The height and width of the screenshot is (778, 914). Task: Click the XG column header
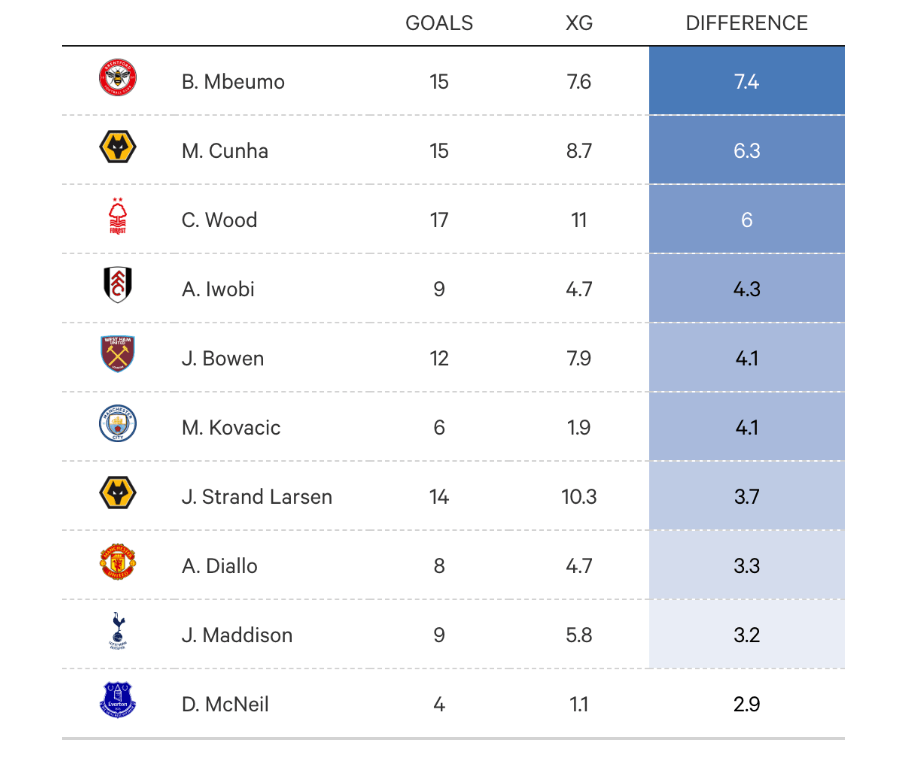click(579, 23)
